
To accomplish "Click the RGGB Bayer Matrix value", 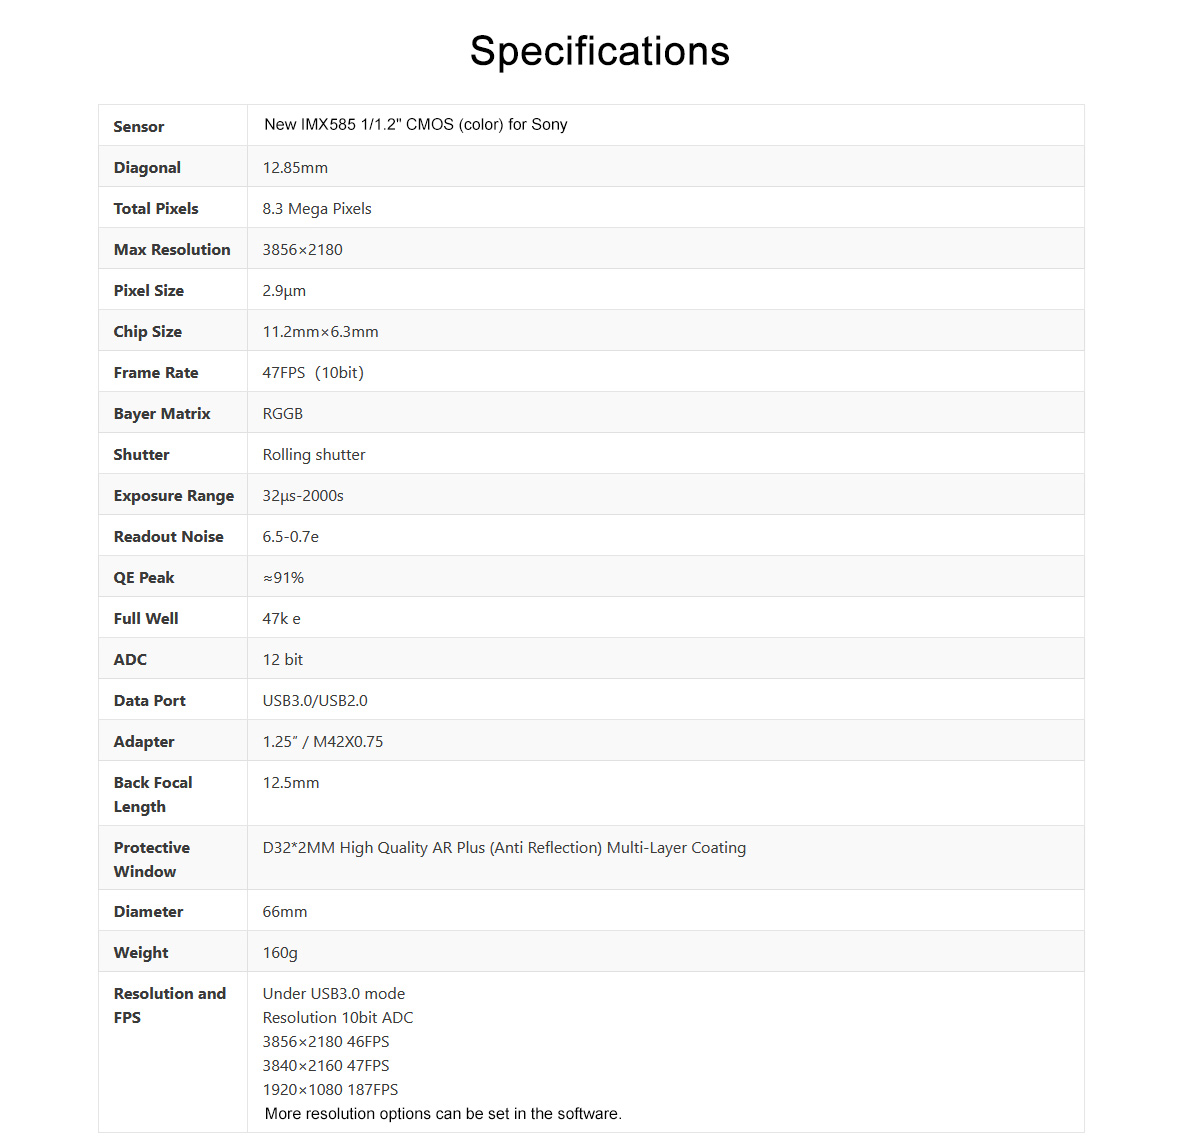I will [283, 414].
